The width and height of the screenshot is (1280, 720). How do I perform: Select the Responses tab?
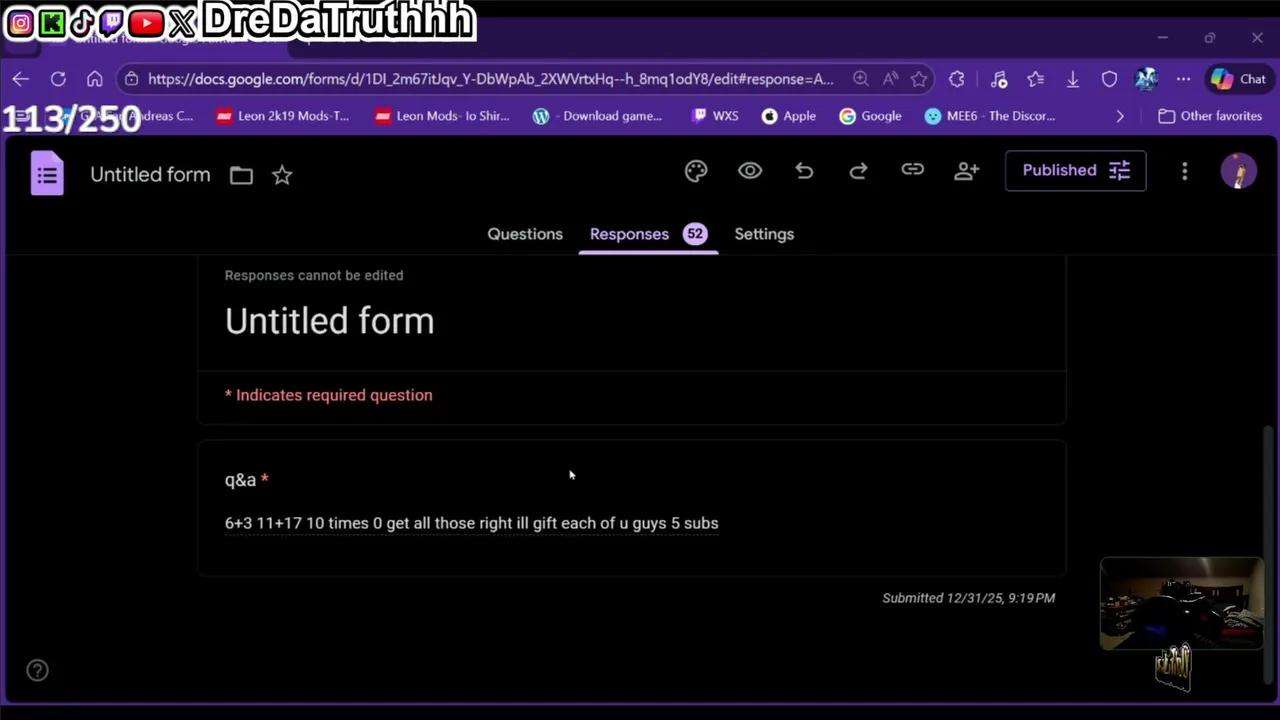pos(648,234)
